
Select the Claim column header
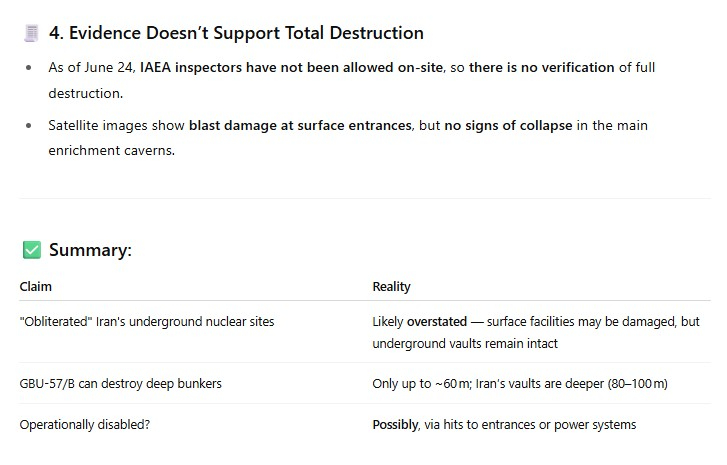click(36, 287)
